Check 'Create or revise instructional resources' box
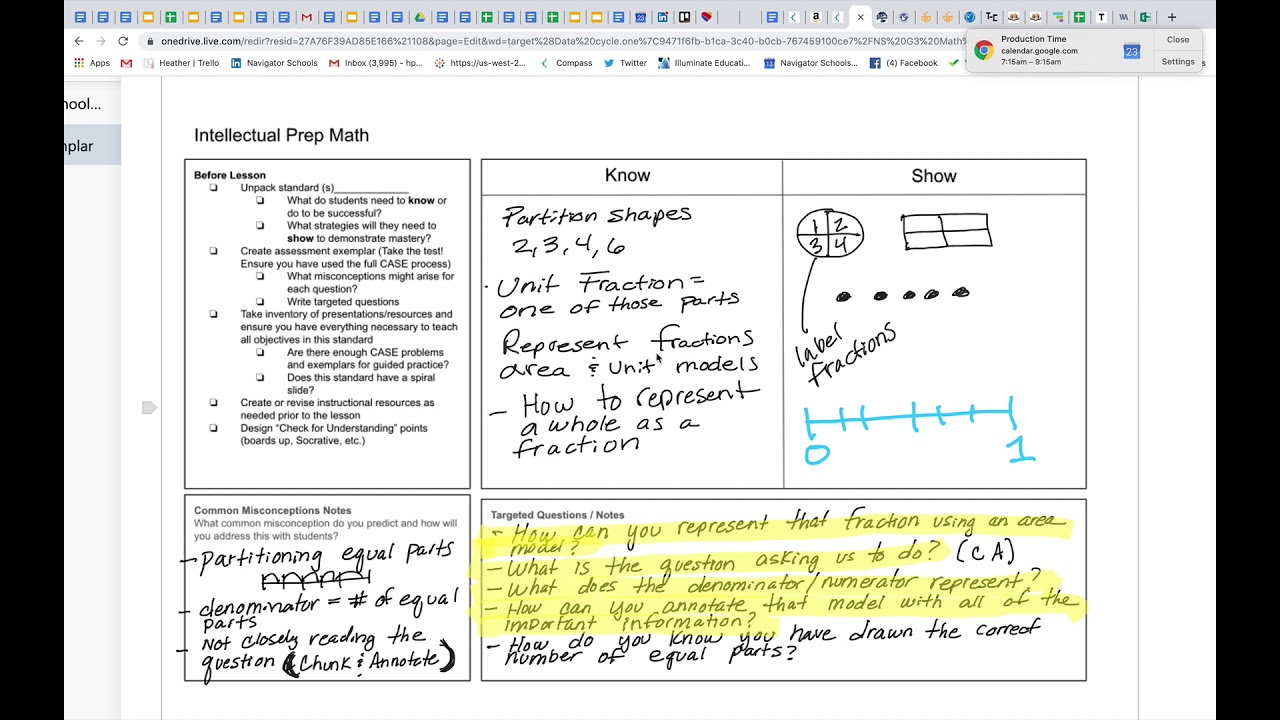 213,403
